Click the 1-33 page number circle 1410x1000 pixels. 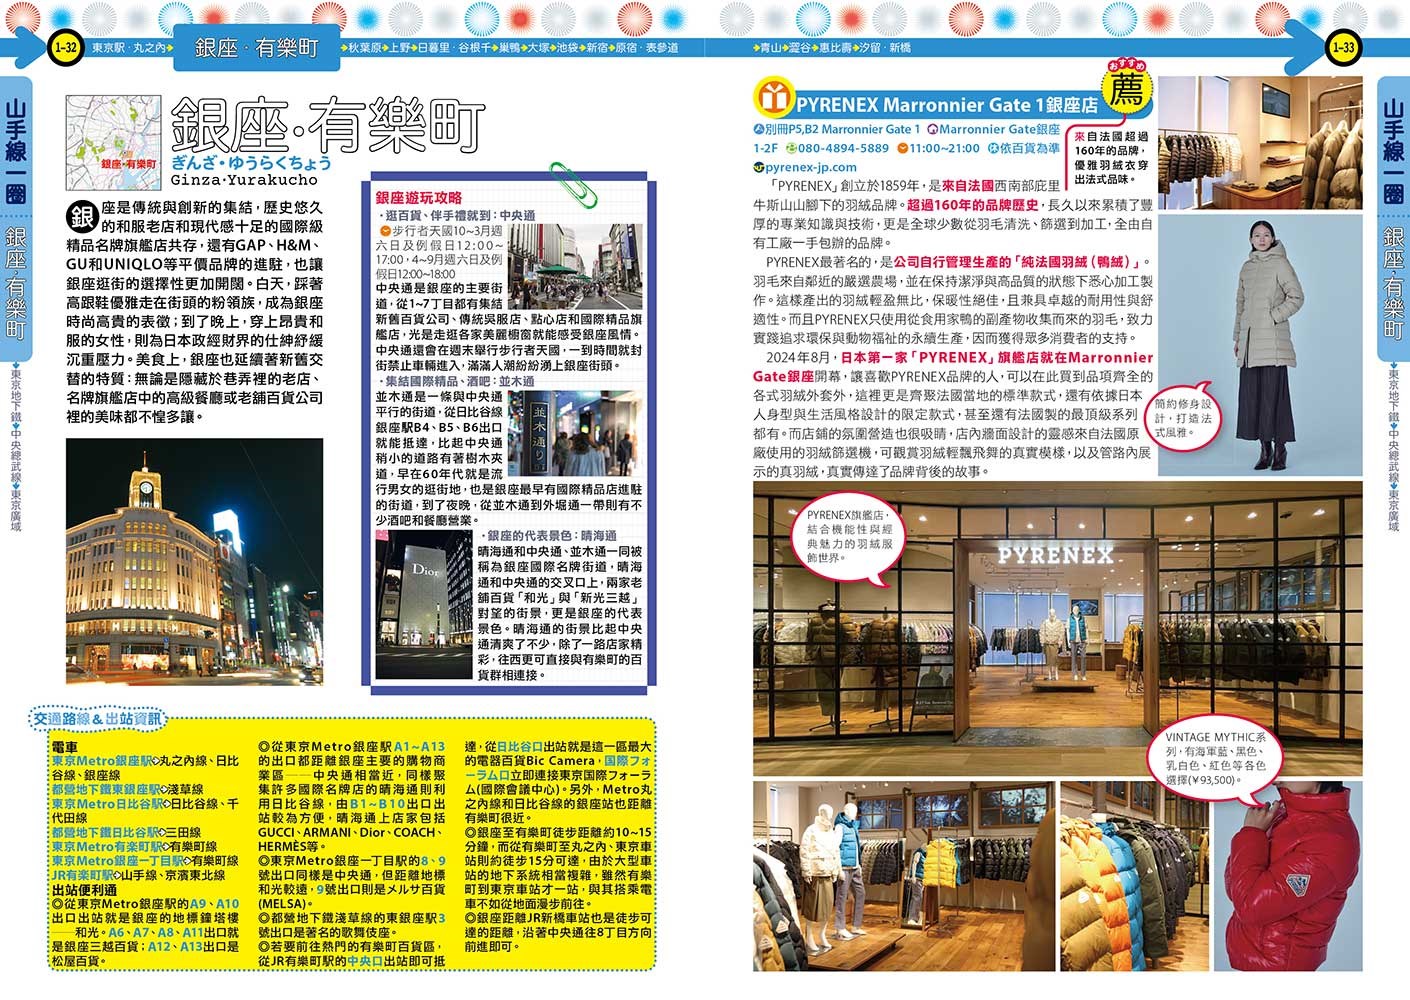(x=1343, y=47)
